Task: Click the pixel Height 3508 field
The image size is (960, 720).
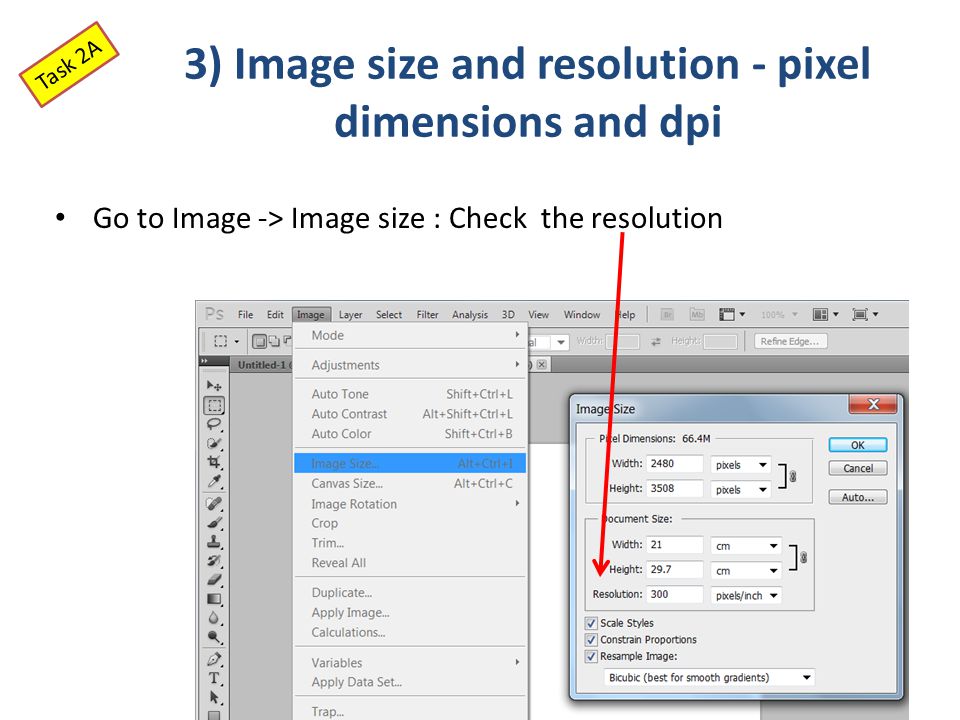Action: [674, 489]
